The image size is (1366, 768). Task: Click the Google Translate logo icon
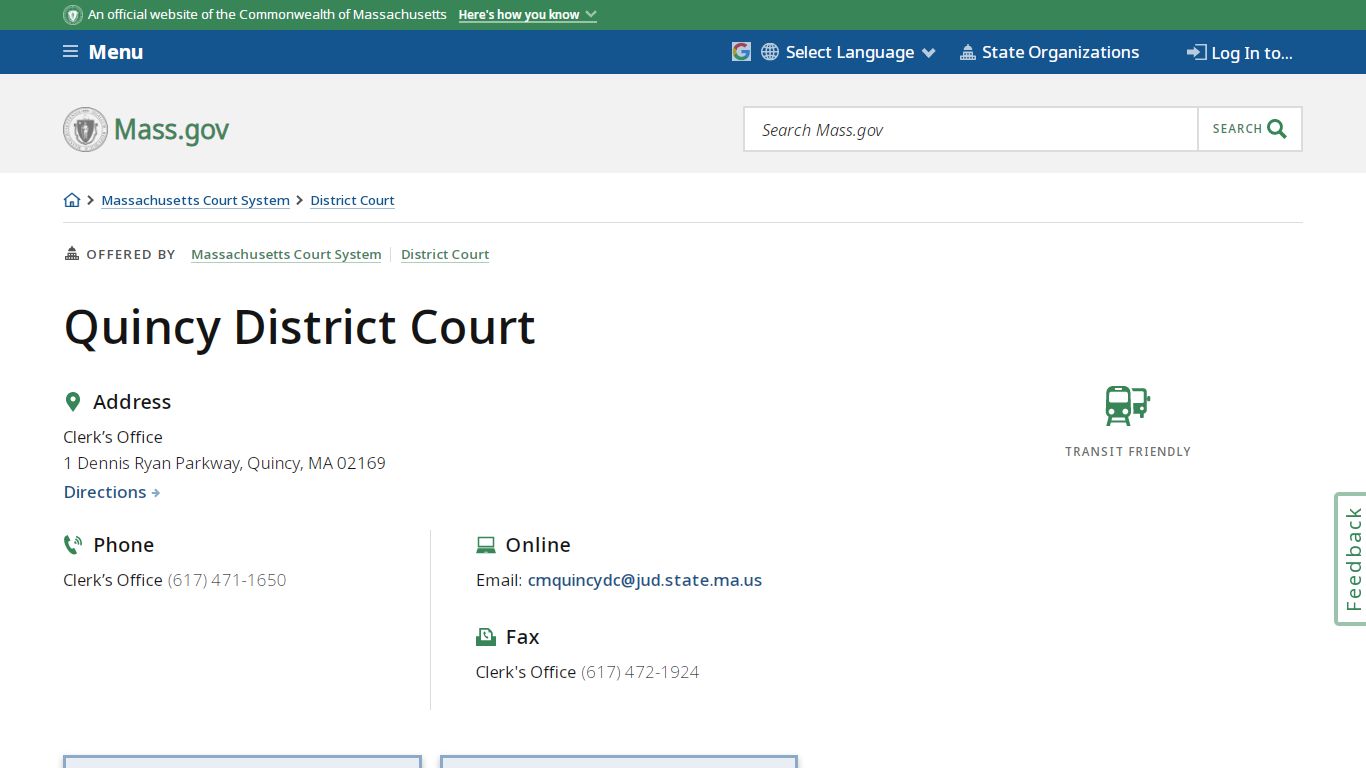(x=741, y=52)
